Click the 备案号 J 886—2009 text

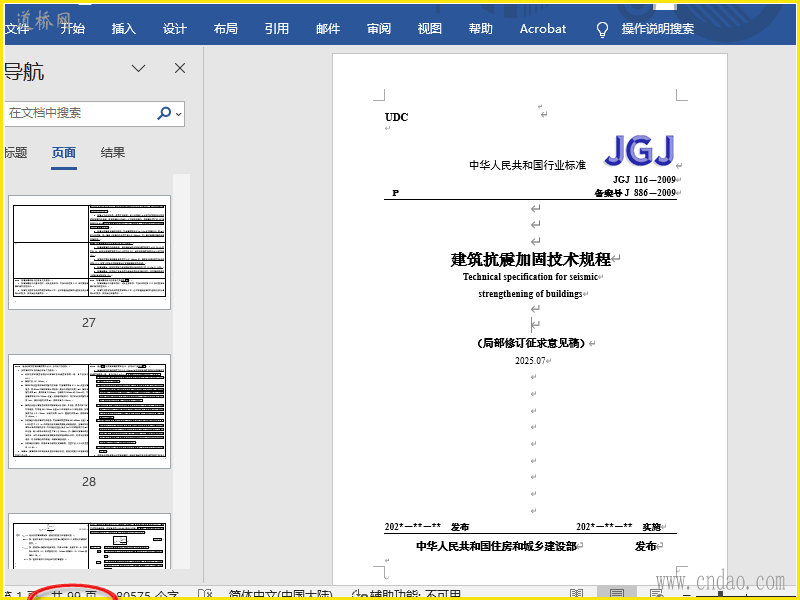[x=636, y=193]
